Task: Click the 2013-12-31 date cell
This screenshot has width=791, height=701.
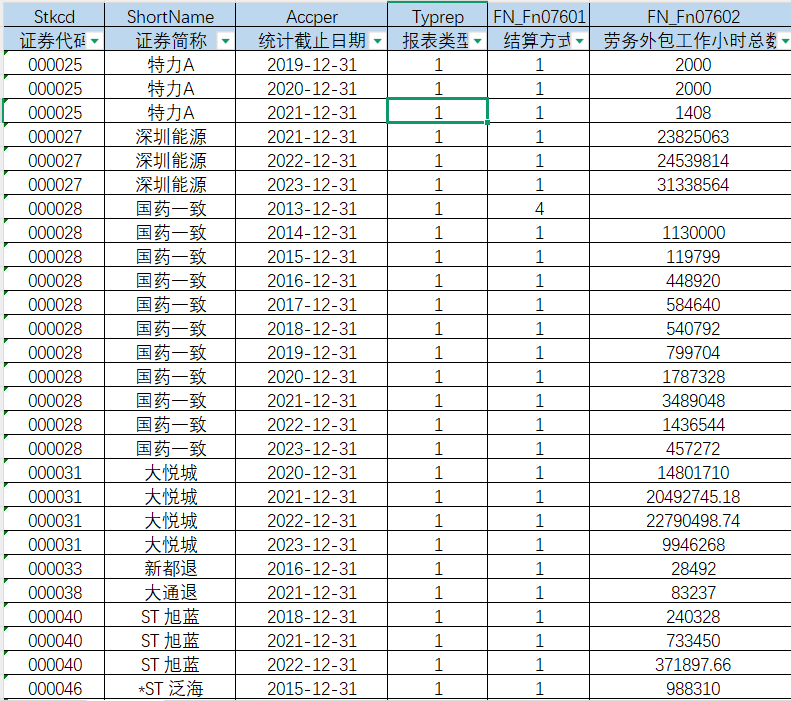Action: pos(311,209)
